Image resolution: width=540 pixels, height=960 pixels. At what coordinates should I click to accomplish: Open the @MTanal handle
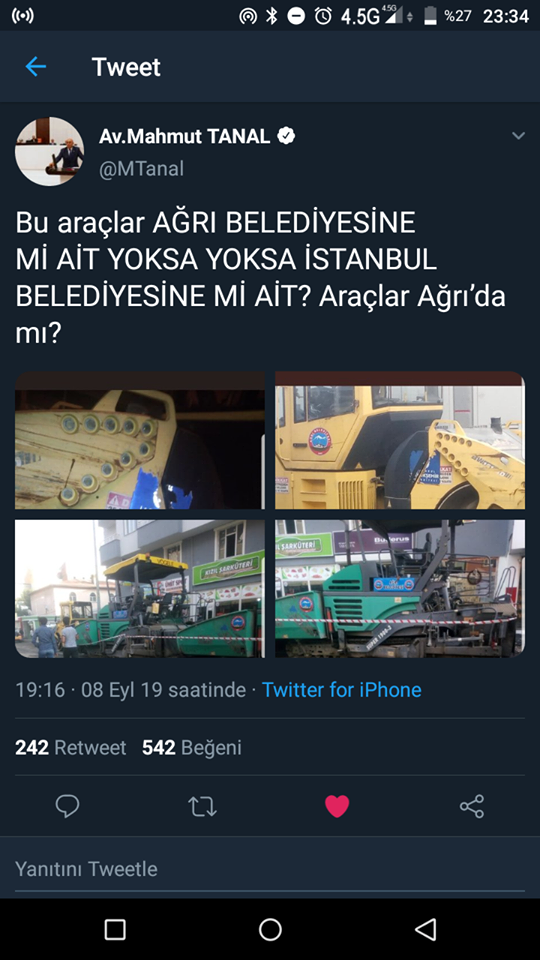(x=141, y=168)
